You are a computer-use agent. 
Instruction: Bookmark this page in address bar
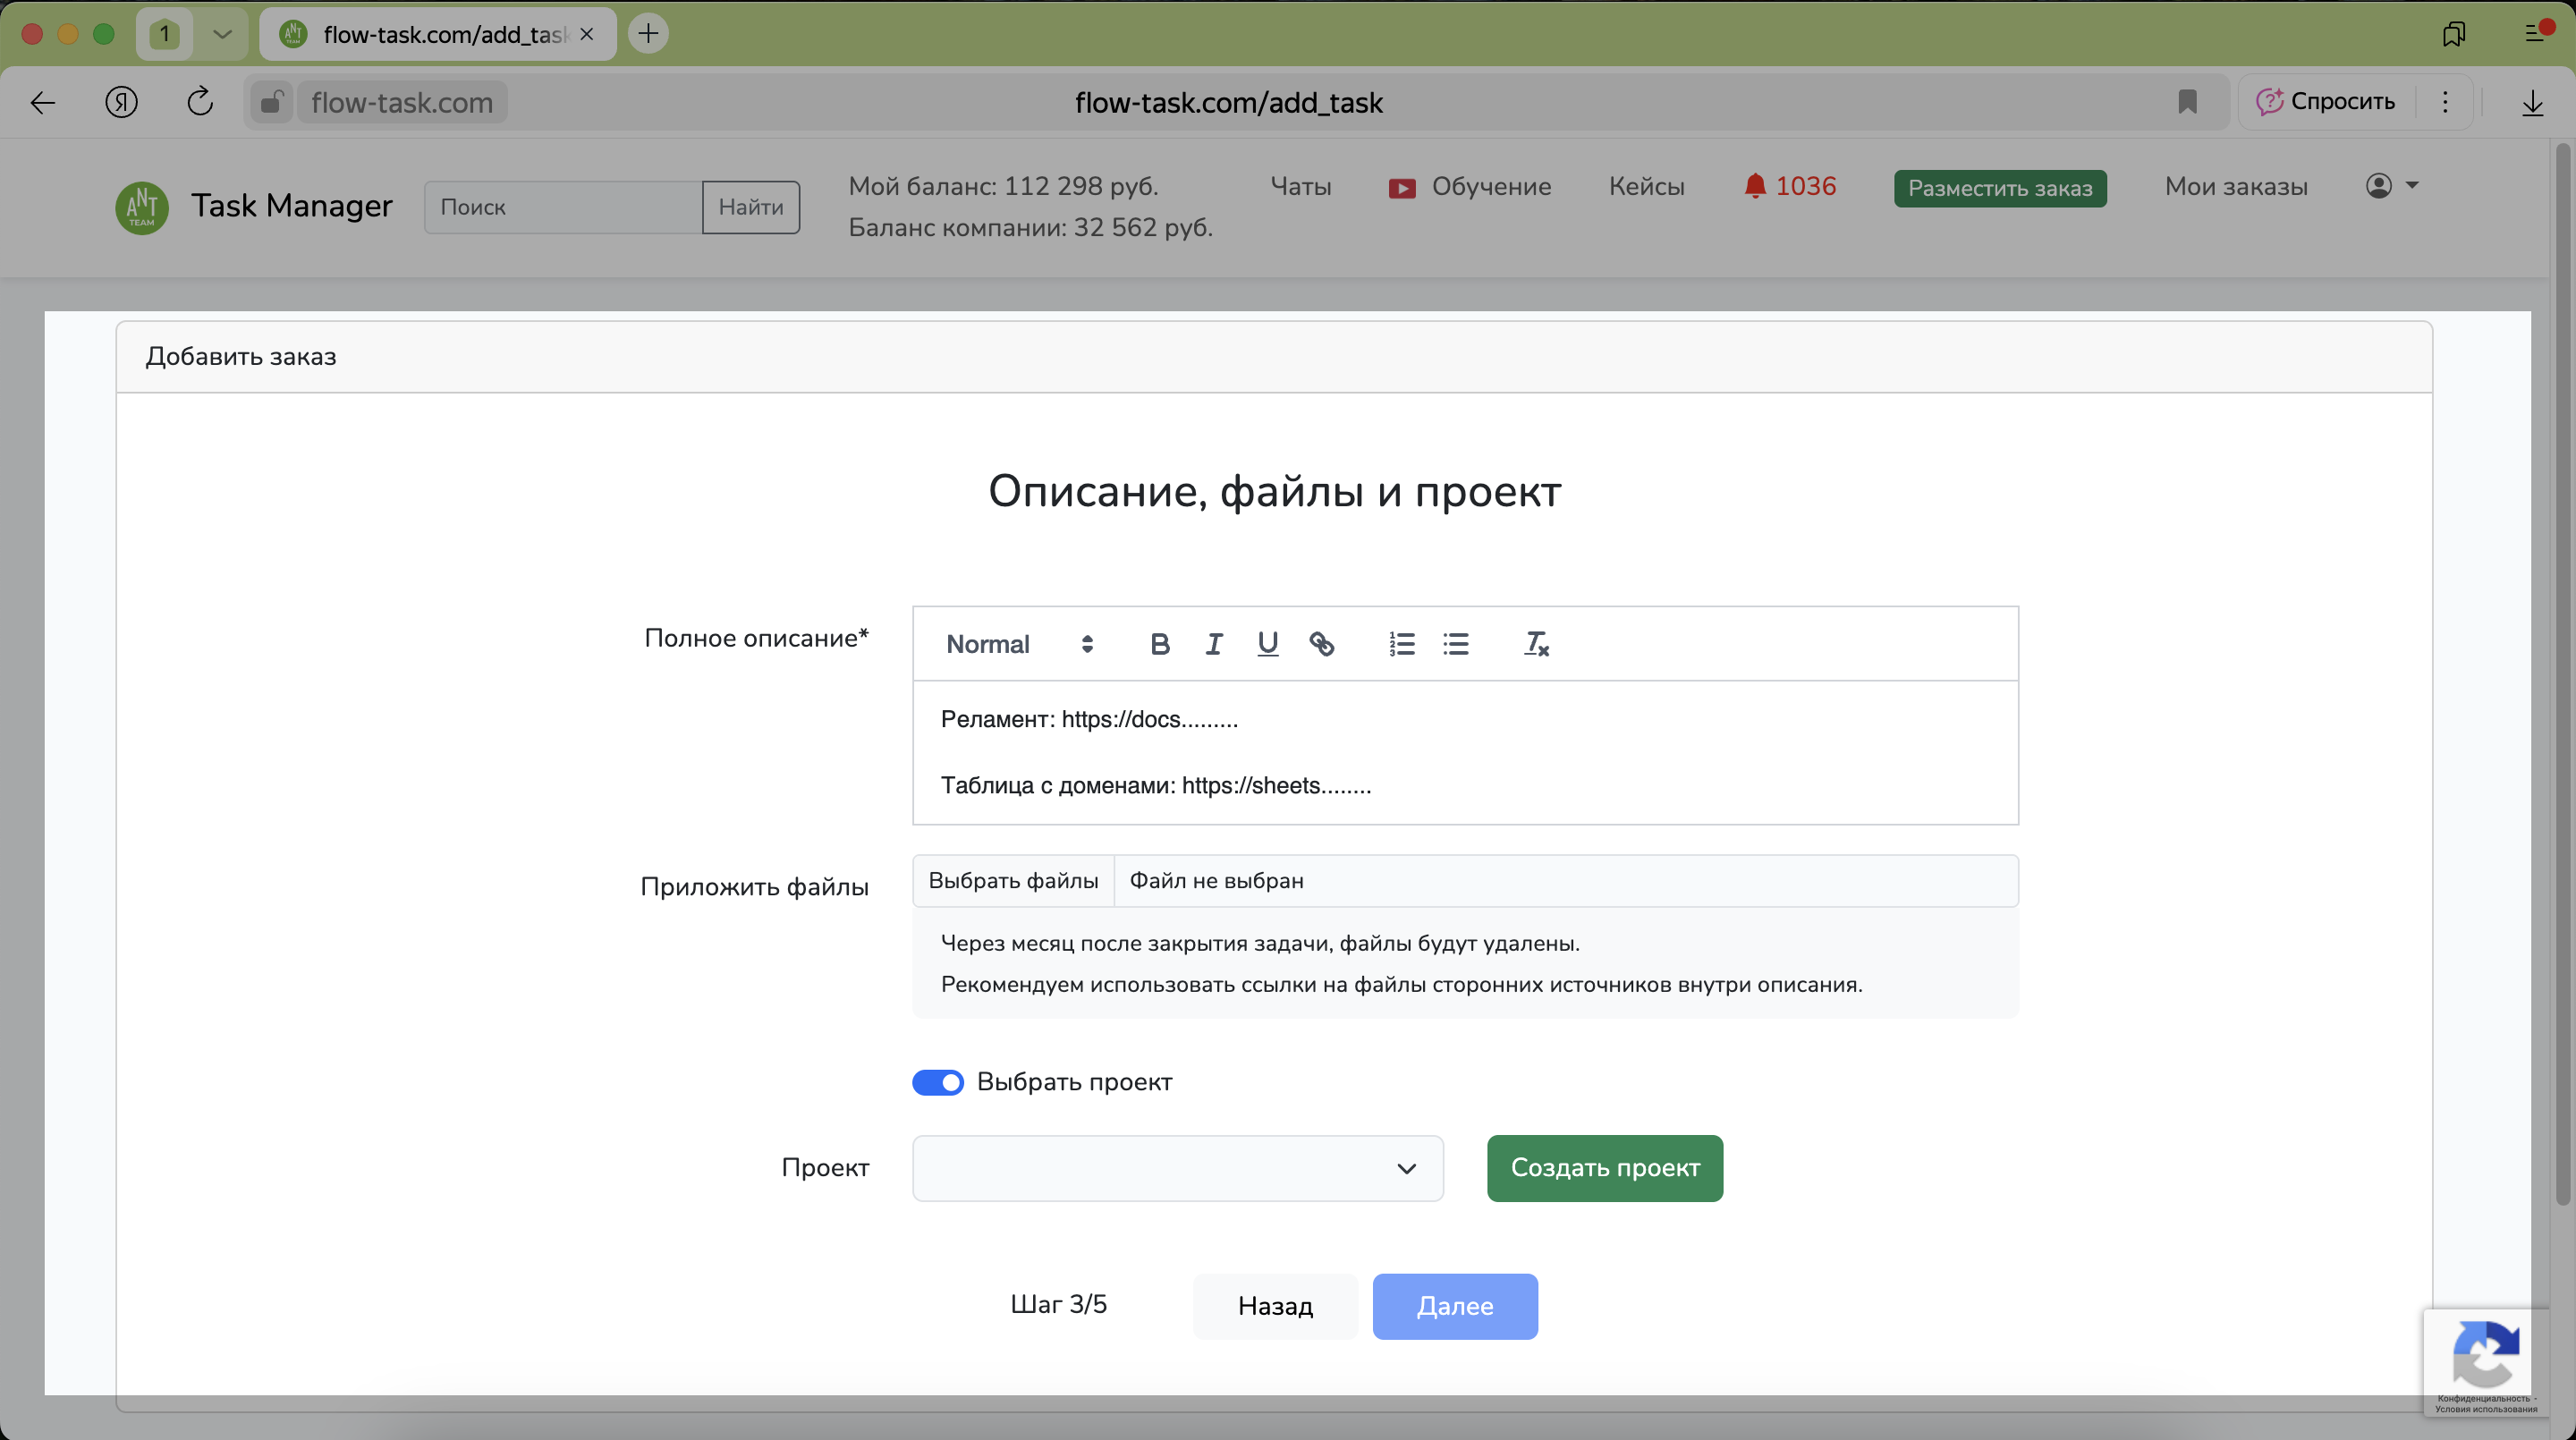click(x=2187, y=102)
